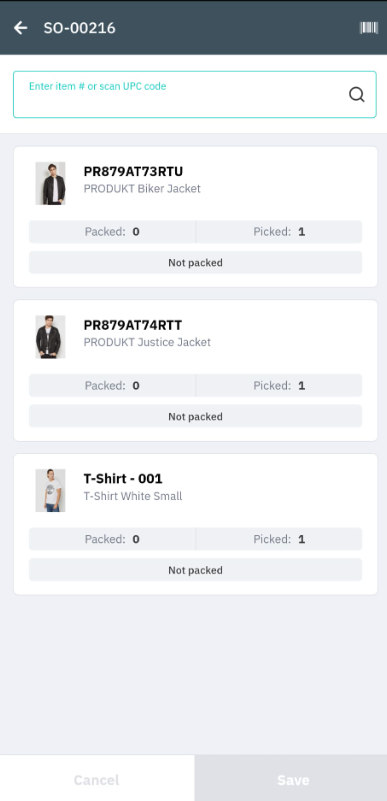This screenshot has height=801, width=387.
Task: Go back using the arrow icon
Action: [20, 28]
